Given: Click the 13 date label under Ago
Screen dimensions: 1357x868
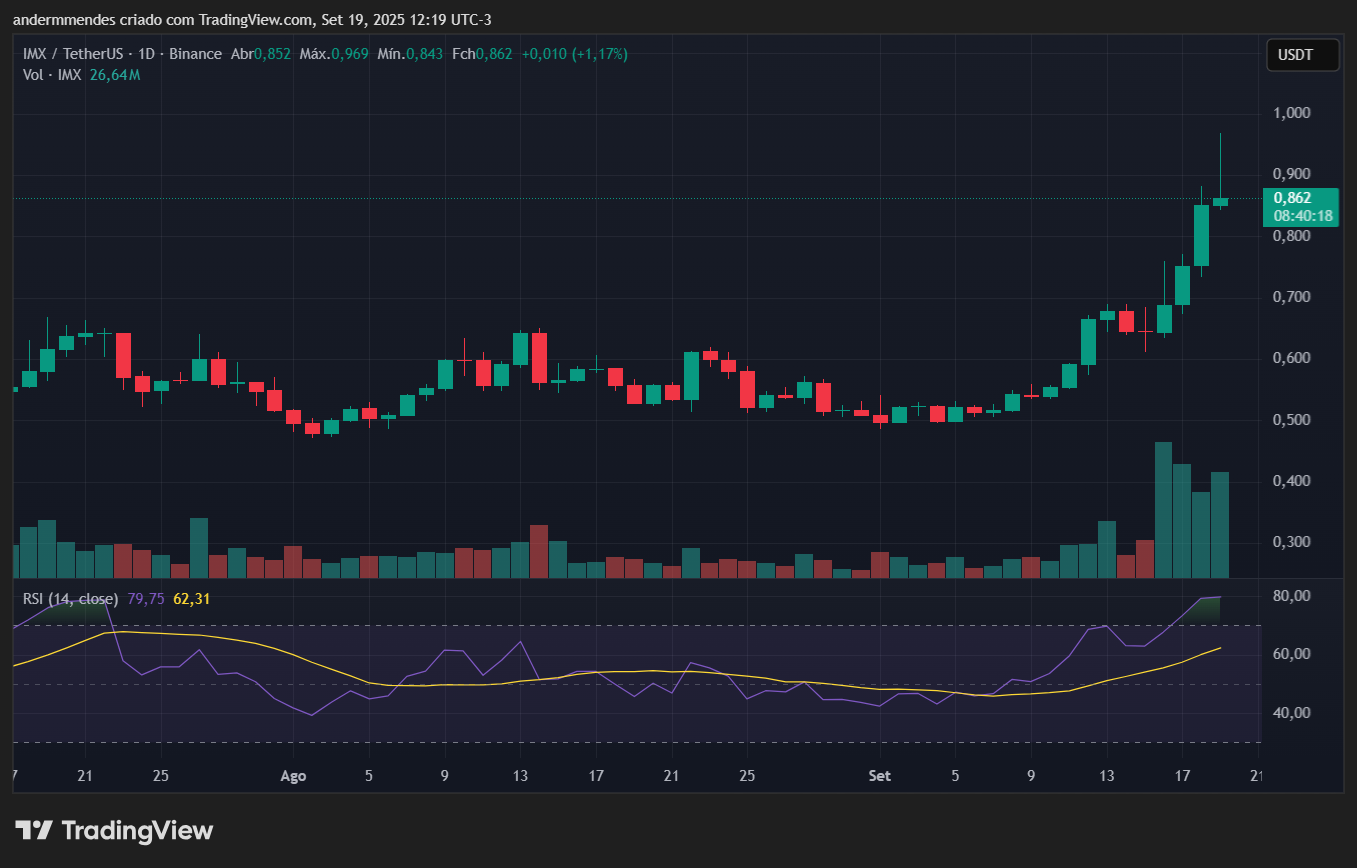Looking at the screenshot, I should point(519,776).
